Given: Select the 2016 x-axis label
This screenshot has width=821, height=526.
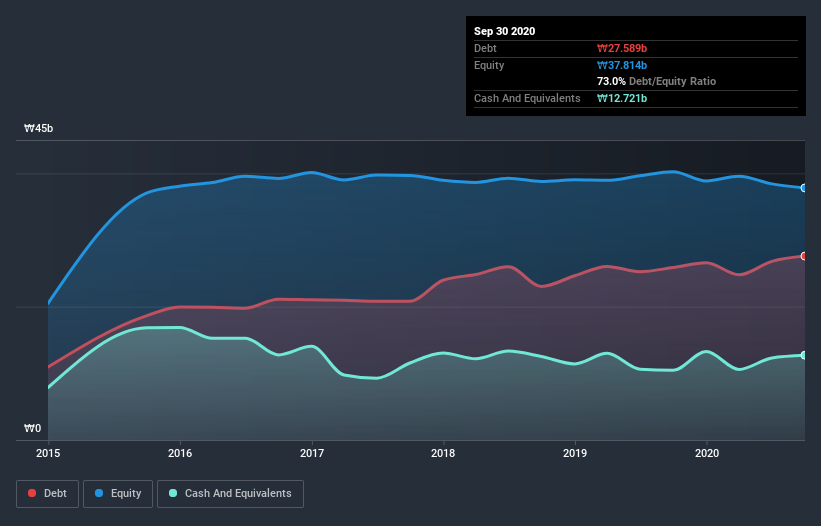Looking at the screenshot, I should click(x=180, y=453).
